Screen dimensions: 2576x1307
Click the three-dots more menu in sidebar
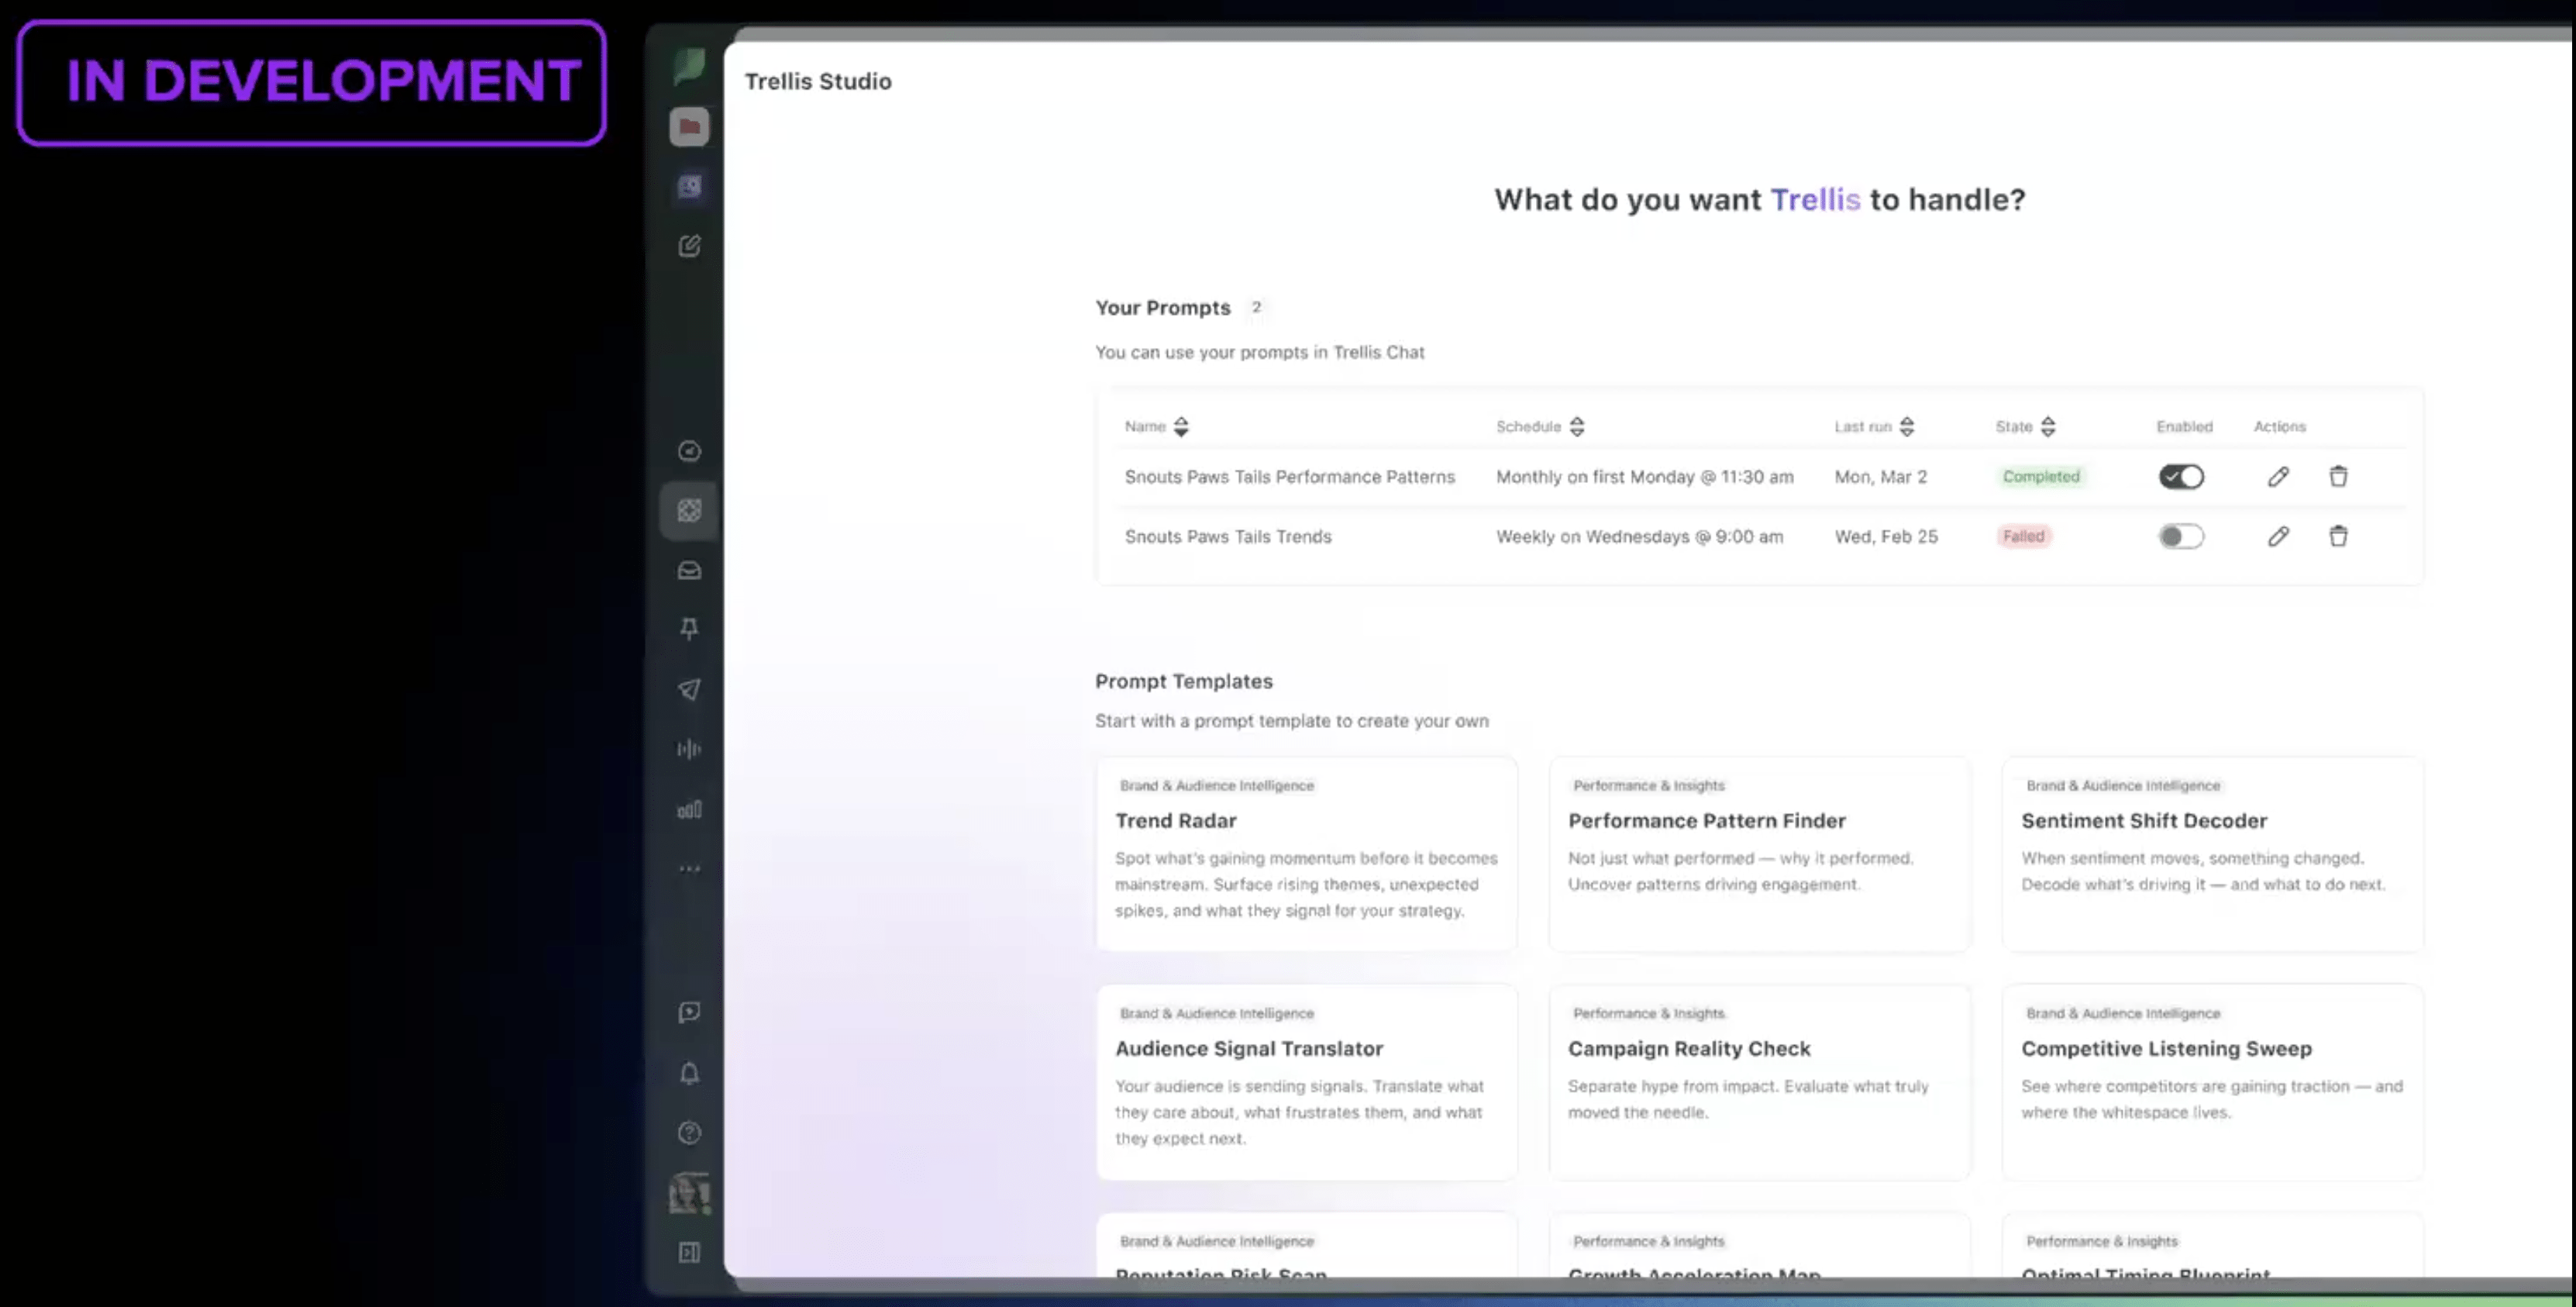click(x=689, y=868)
